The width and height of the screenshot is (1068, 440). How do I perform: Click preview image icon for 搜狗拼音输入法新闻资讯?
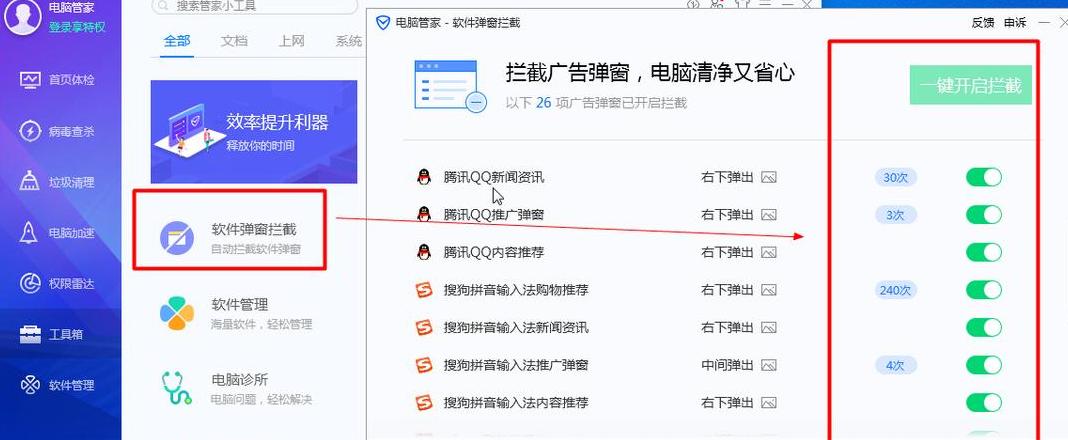[x=769, y=328]
